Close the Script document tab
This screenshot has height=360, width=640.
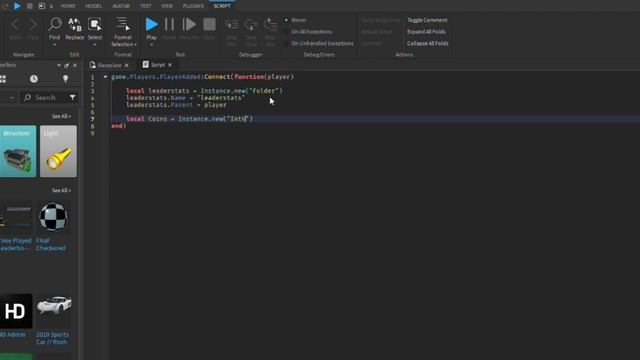[170, 65]
